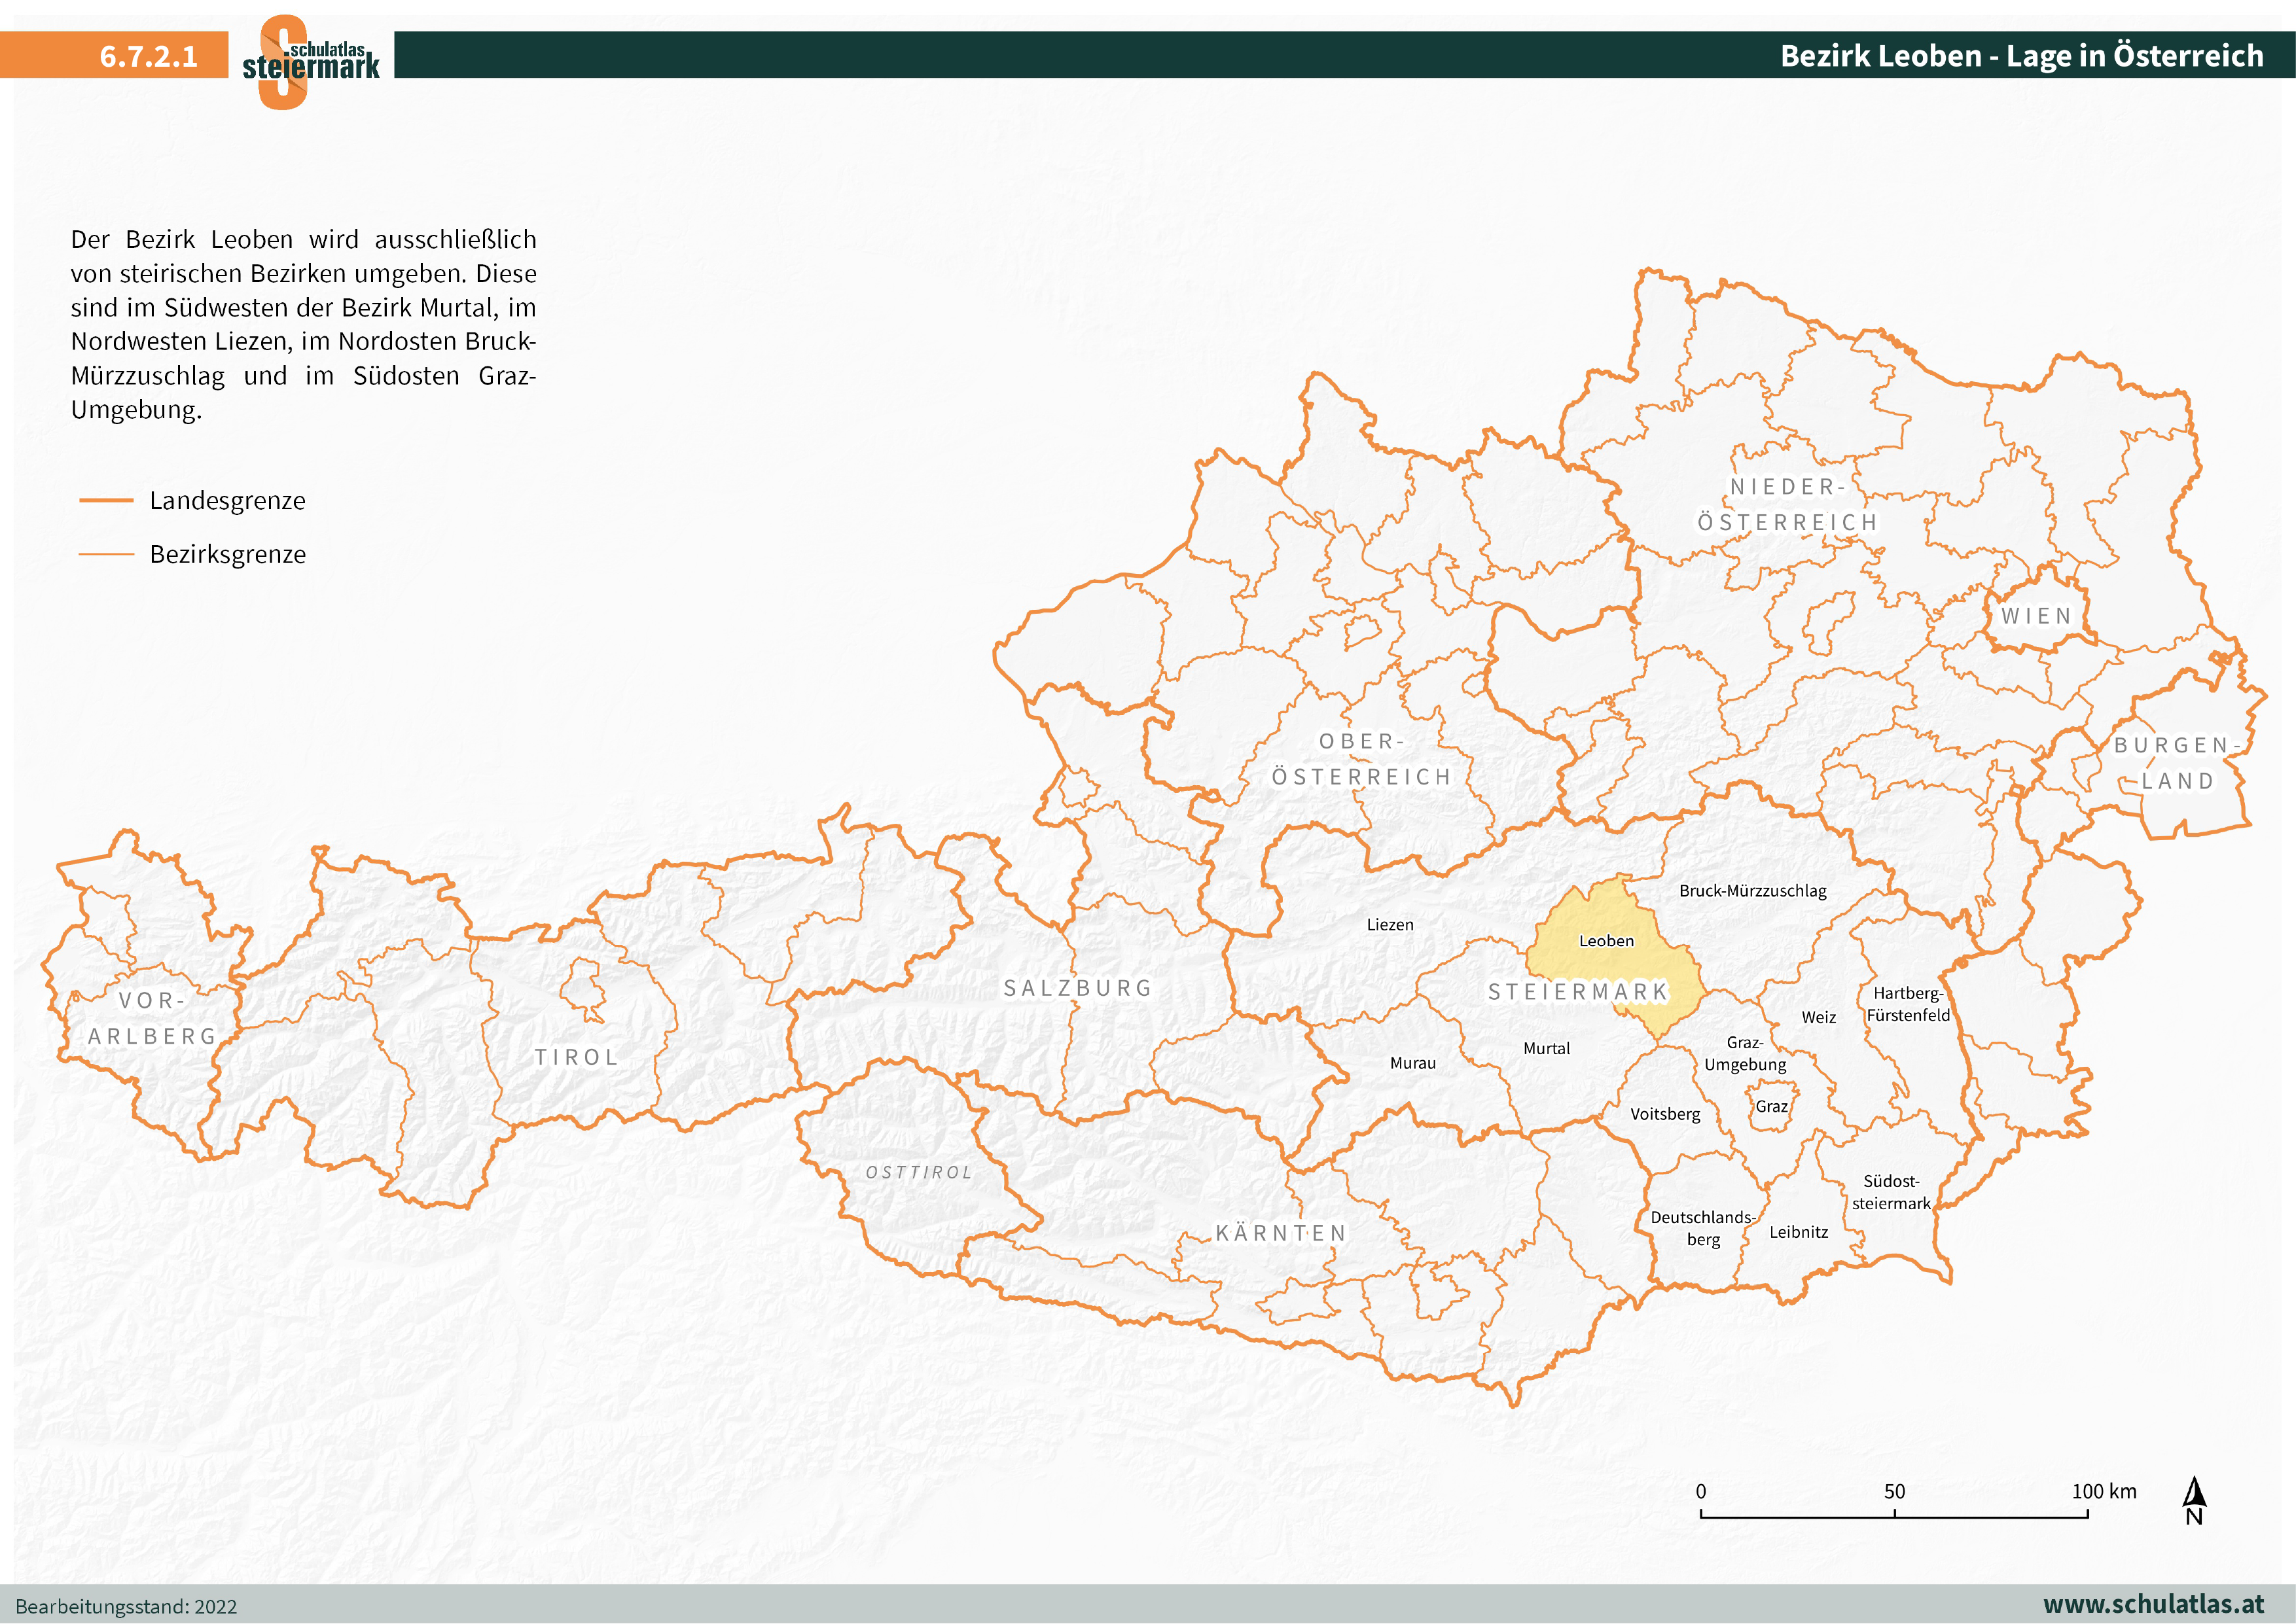Select the Bruck-Mürzzuschlag district label

pyautogui.click(x=1752, y=891)
